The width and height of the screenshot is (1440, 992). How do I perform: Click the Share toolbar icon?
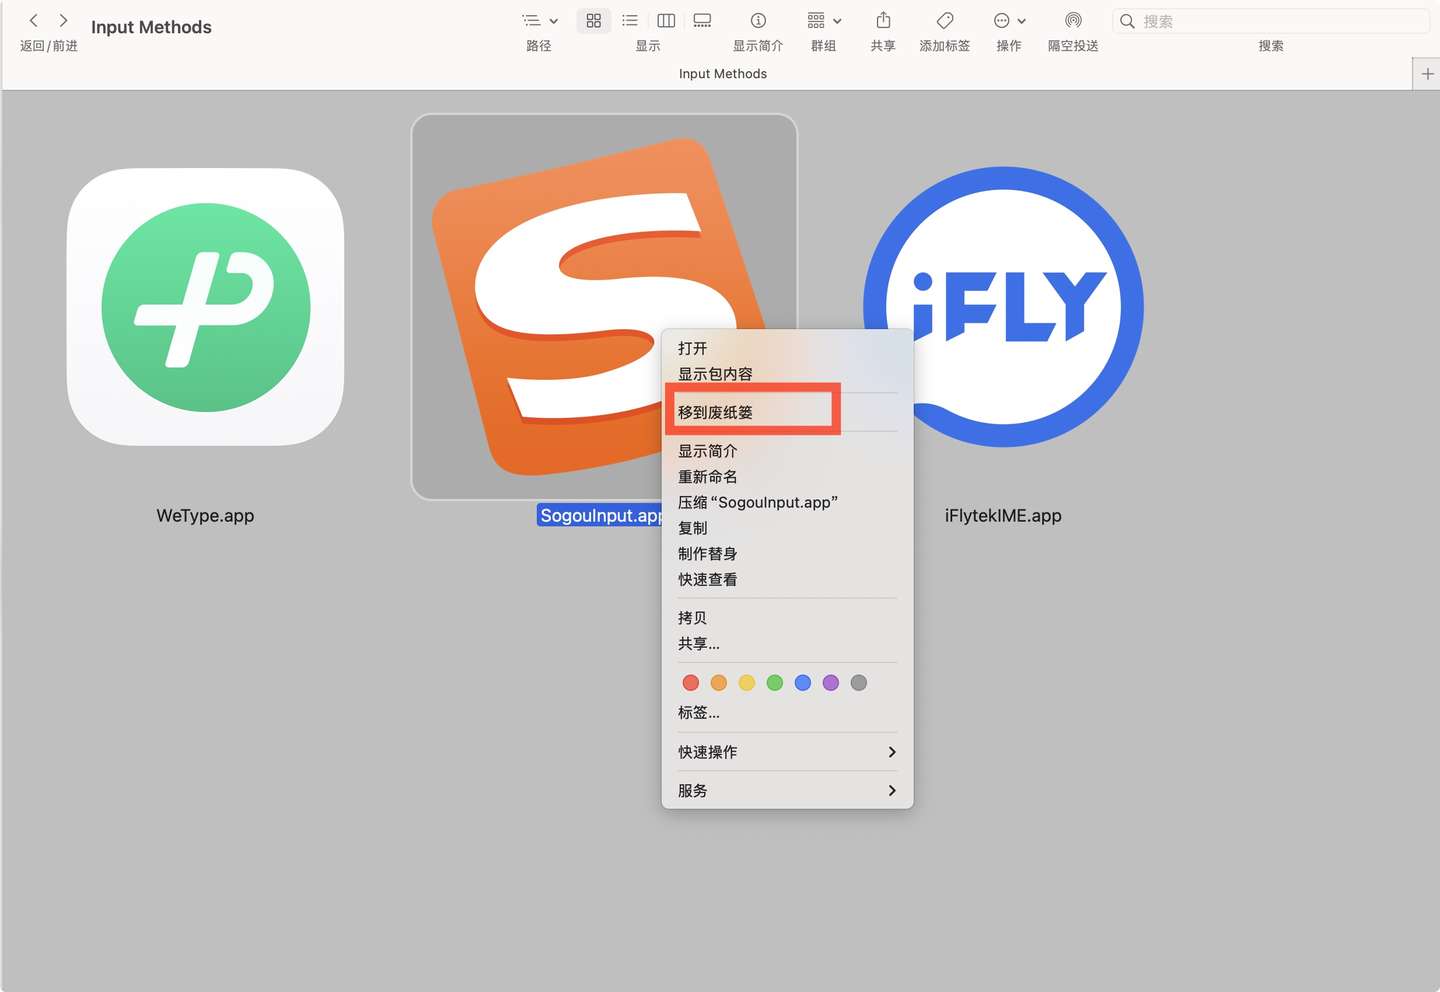(x=883, y=20)
